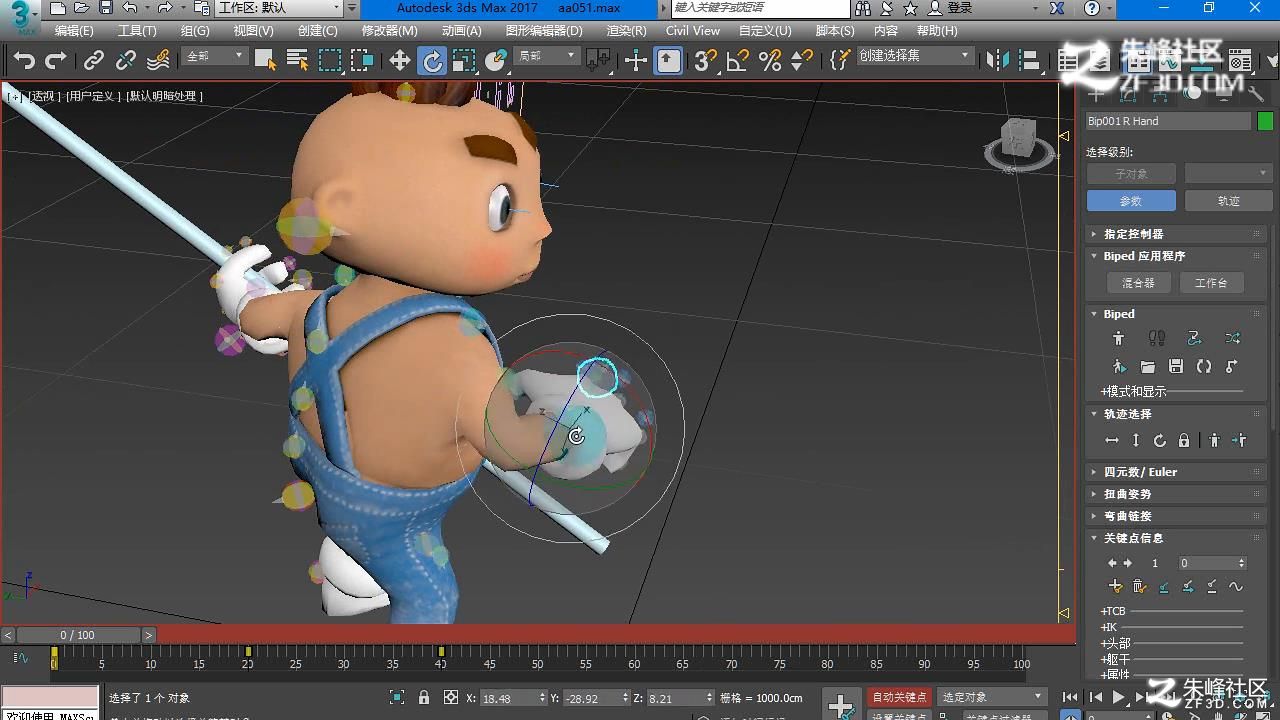Click the 自动关键点 auto key button
Image resolution: width=1280 pixels, height=720 pixels.
900,697
